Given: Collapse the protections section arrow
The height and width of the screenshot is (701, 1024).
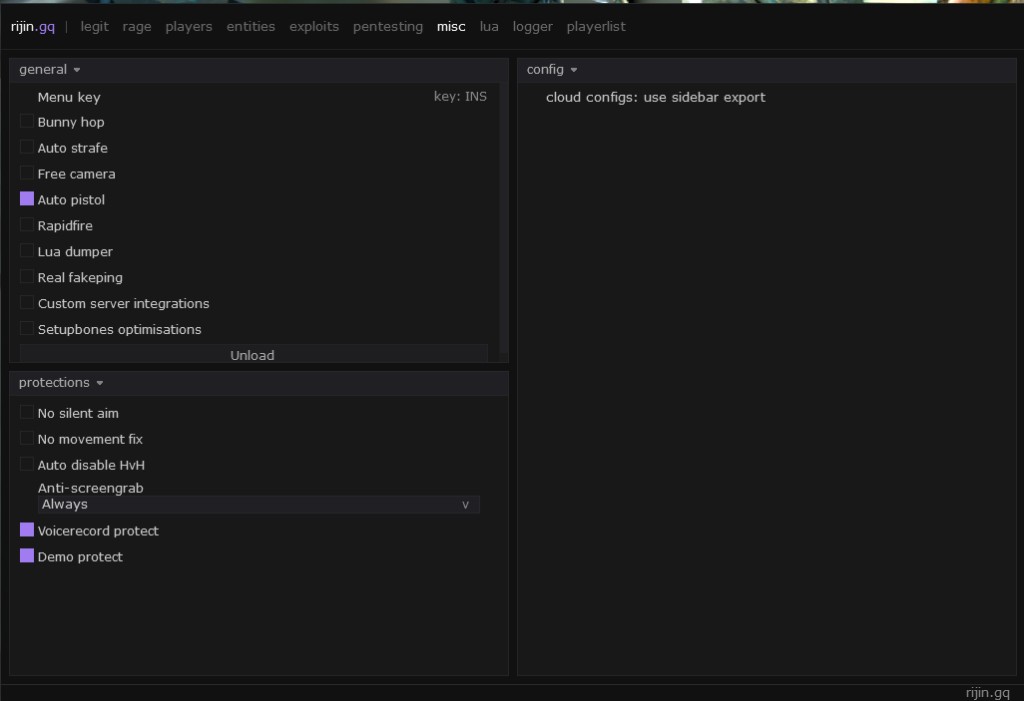Looking at the screenshot, I should [x=100, y=383].
